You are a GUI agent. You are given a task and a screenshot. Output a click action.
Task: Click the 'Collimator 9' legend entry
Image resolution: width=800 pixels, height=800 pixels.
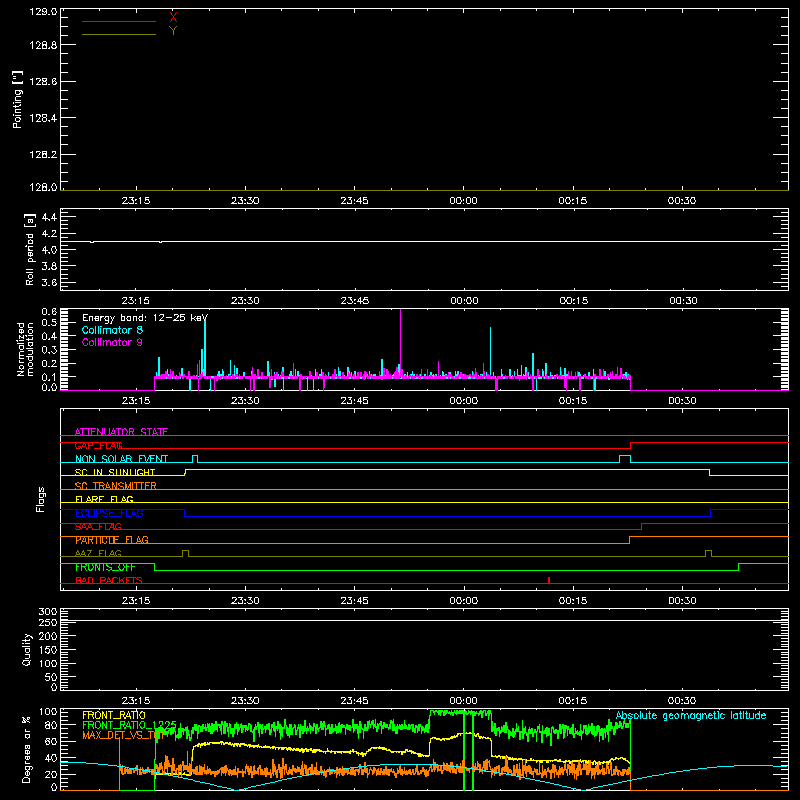point(112,342)
